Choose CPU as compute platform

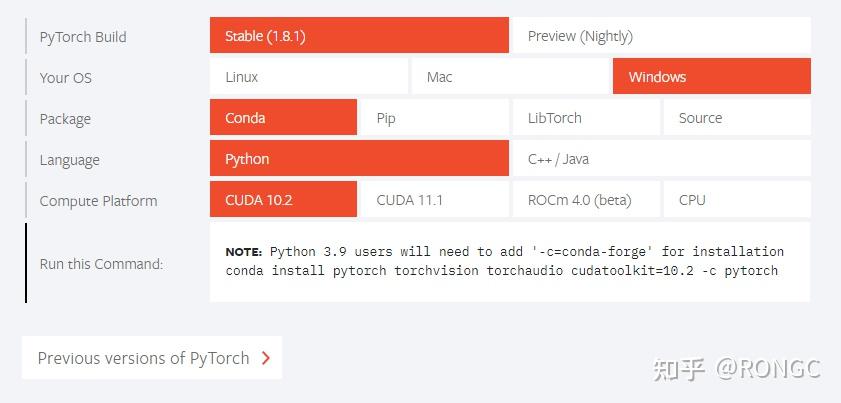pos(737,199)
